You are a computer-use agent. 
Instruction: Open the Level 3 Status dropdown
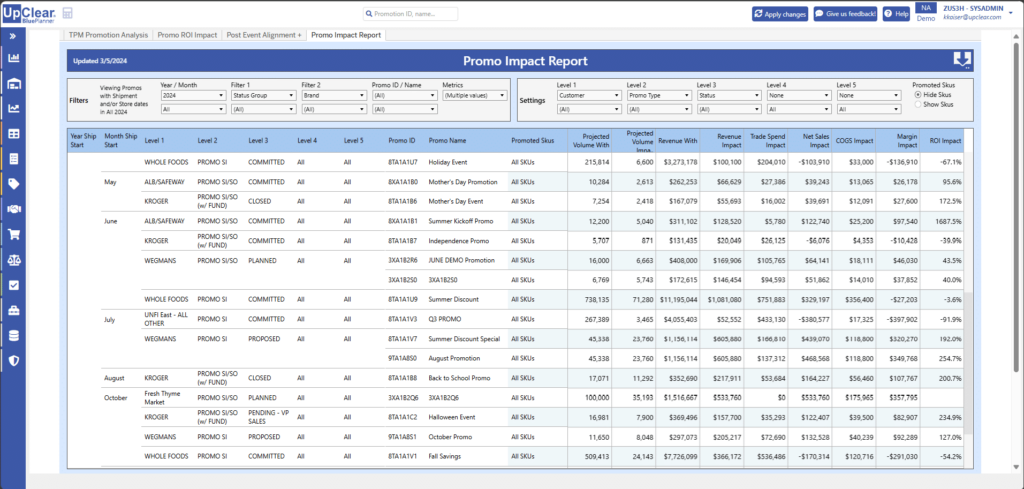click(x=729, y=95)
